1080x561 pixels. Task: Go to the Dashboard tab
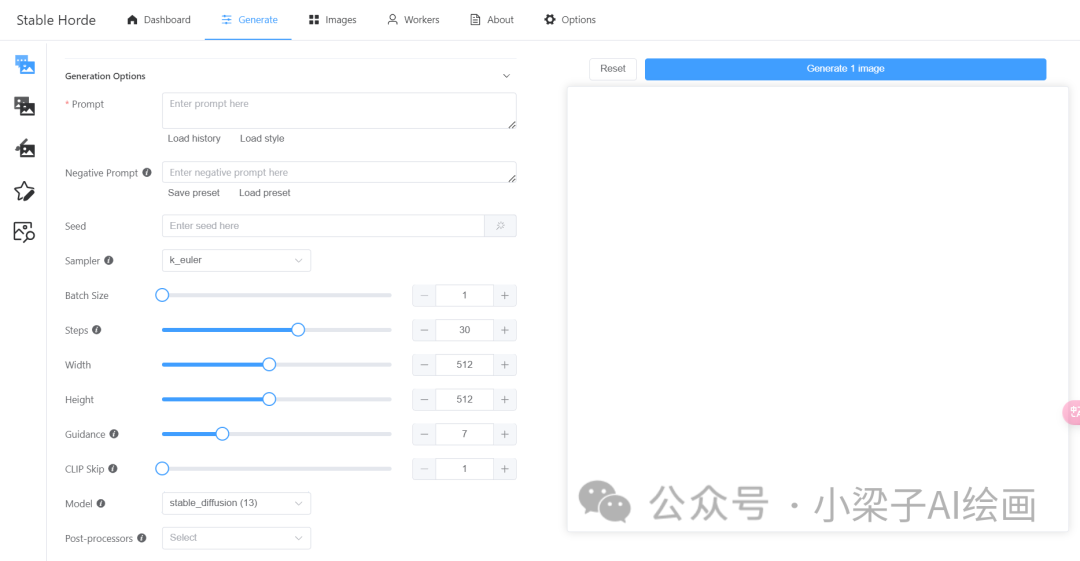pos(158,20)
